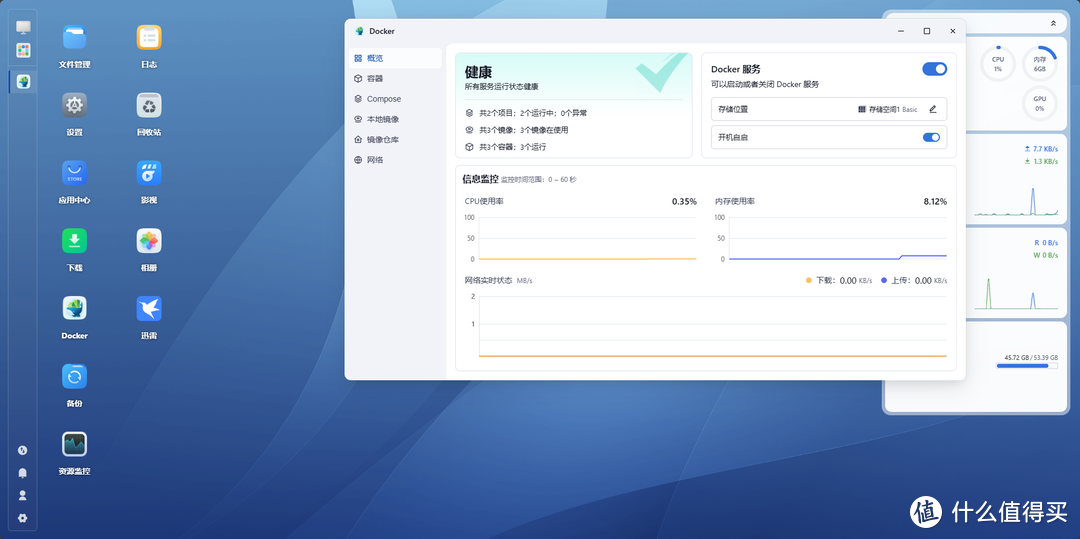
Task: Edit the storage location with pencil icon
Action: 933,109
